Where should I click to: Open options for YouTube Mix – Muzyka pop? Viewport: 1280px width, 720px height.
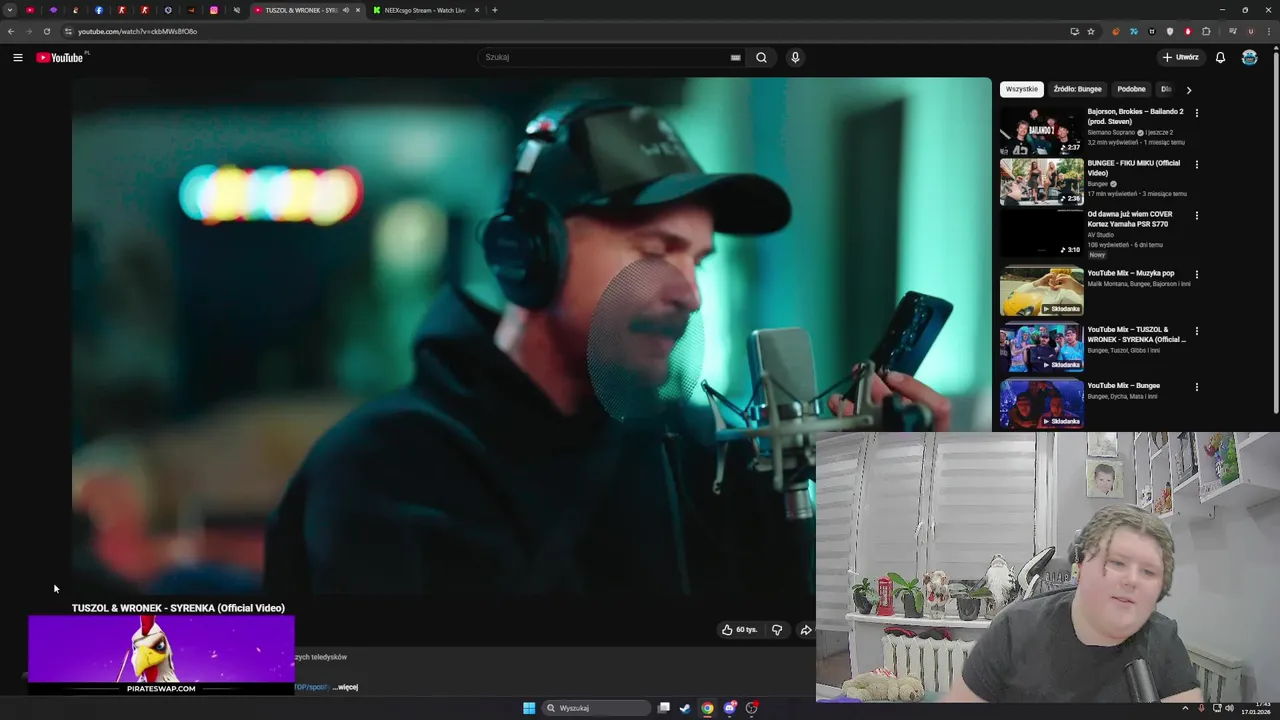(x=1197, y=274)
